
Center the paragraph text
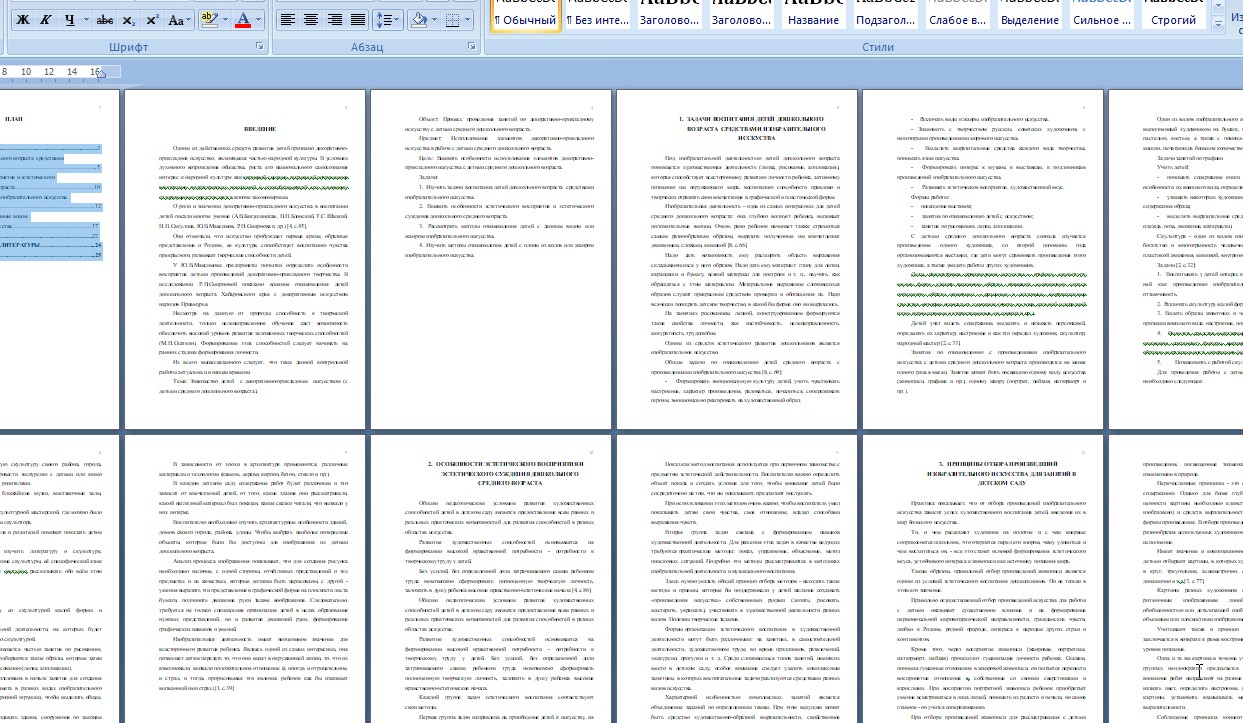[311, 20]
